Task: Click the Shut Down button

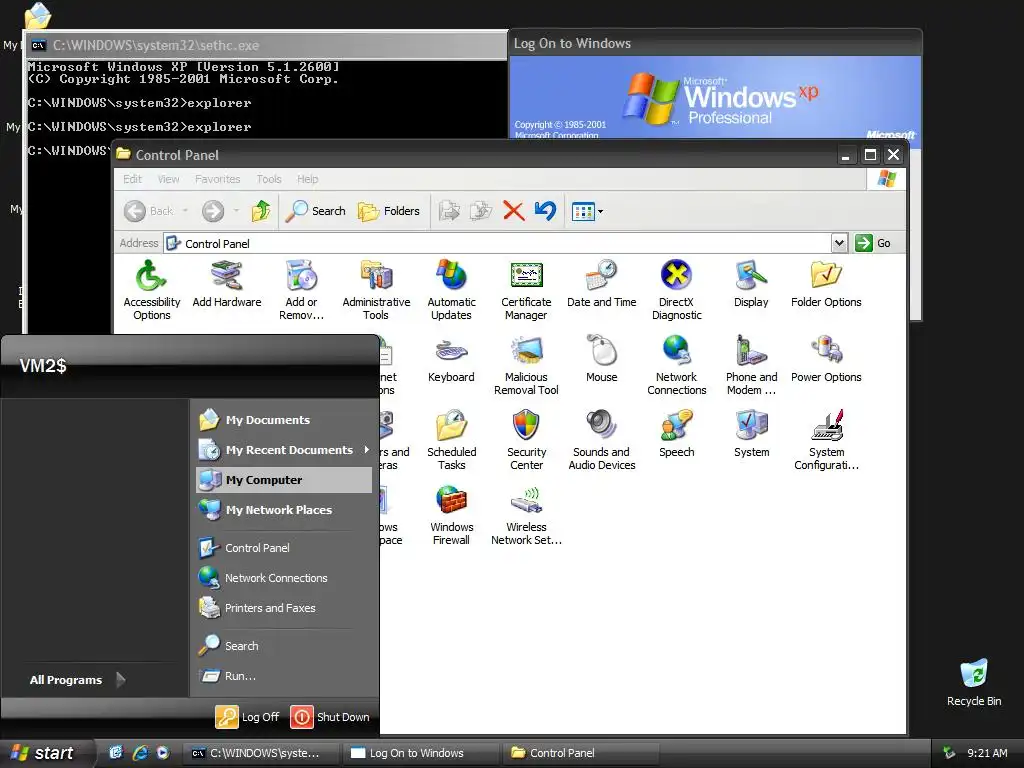Action: 330,717
